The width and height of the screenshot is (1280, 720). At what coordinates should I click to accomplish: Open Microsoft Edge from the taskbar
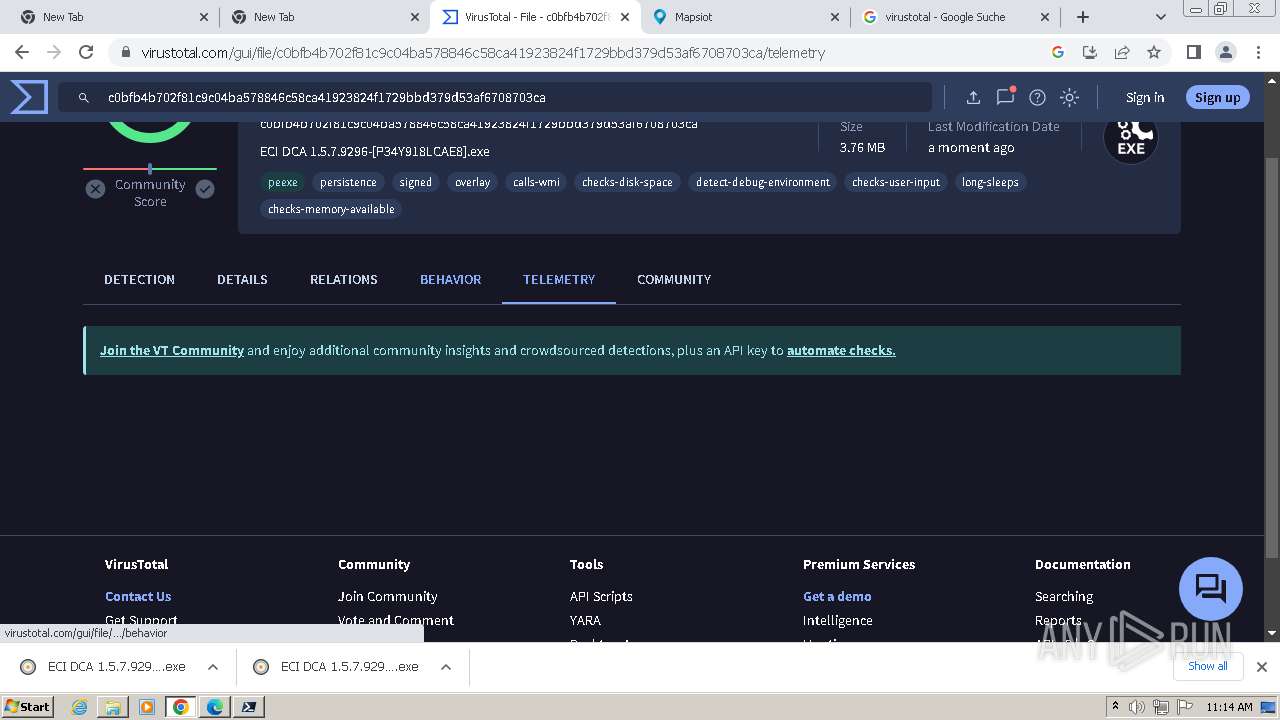point(215,707)
